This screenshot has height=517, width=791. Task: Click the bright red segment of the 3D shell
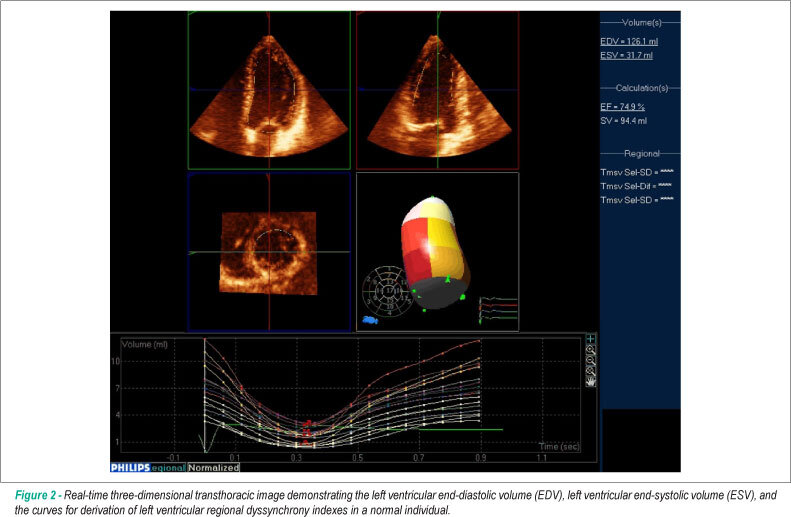[x=414, y=236]
